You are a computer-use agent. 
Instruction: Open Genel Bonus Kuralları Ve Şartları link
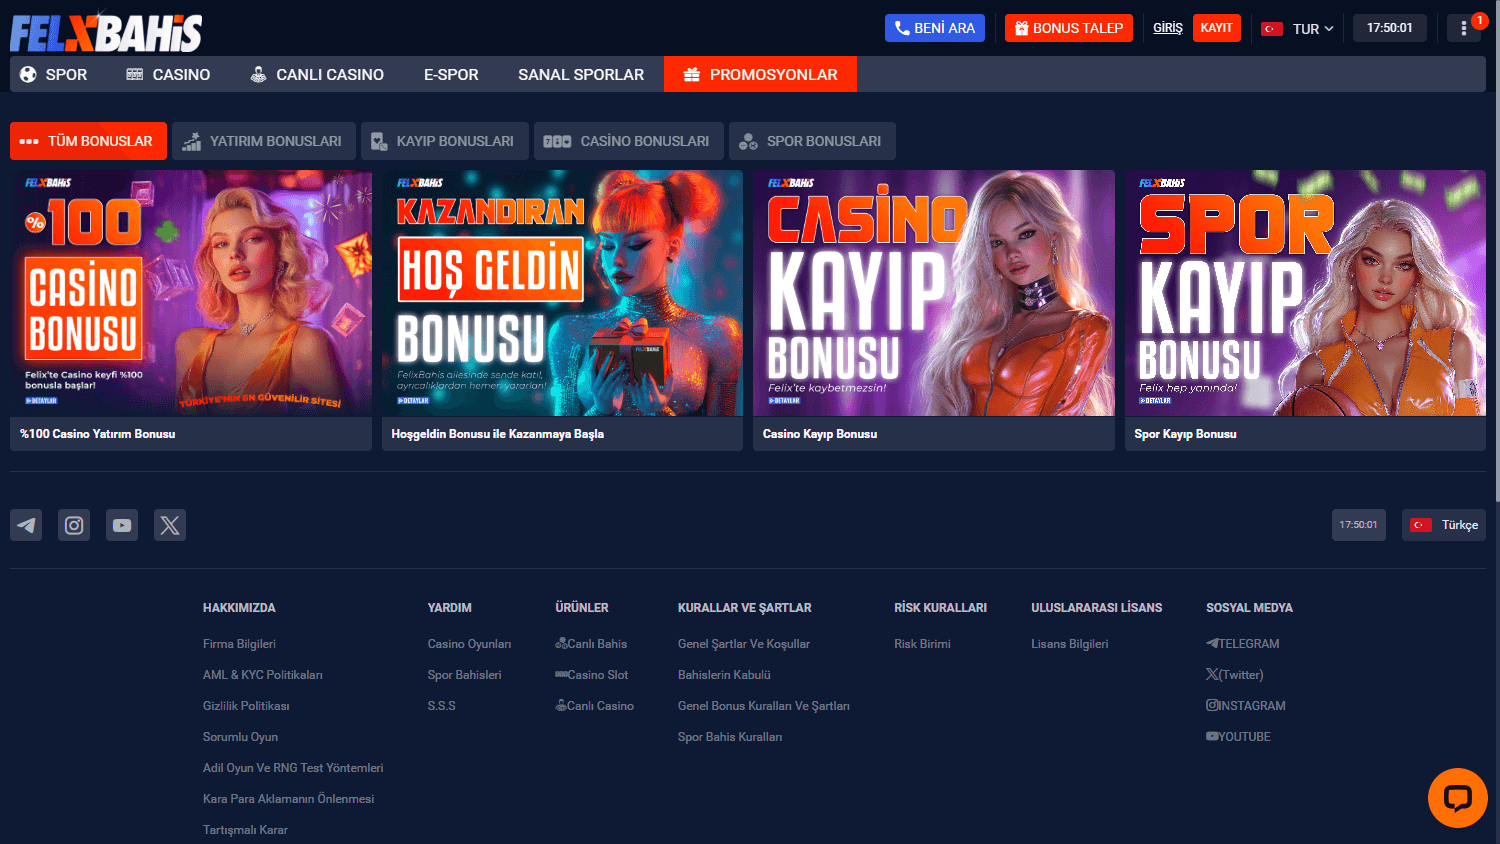tap(764, 706)
